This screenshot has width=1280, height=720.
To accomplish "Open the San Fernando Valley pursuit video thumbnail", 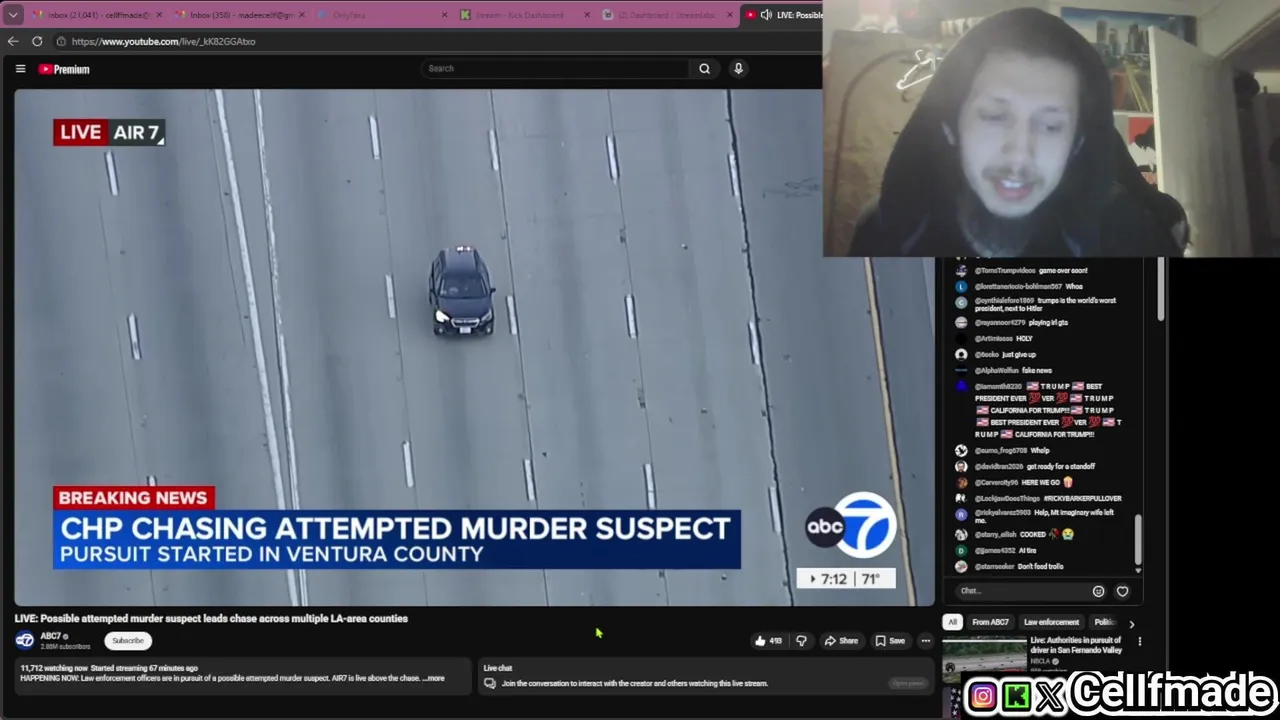I will point(984,656).
